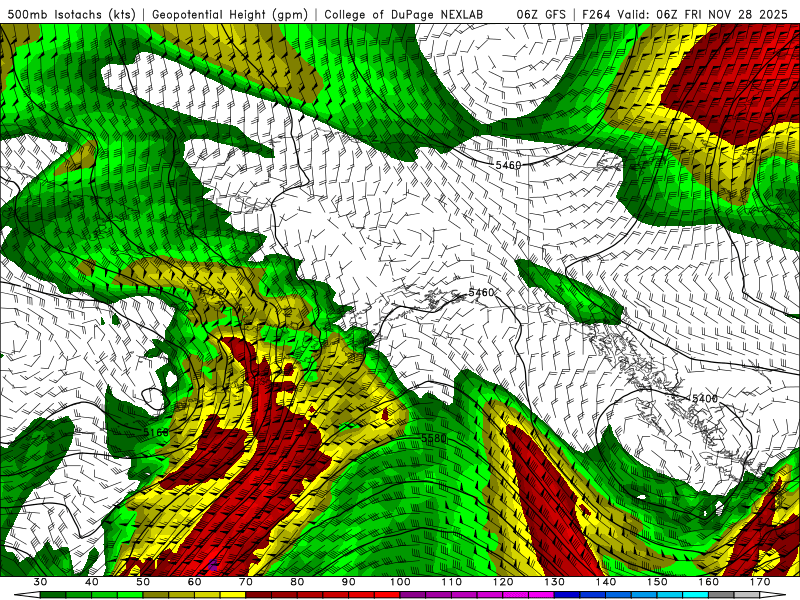Click the '110' value on the color scale
The width and height of the screenshot is (800, 600).
pyautogui.click(x=452, y=582)
